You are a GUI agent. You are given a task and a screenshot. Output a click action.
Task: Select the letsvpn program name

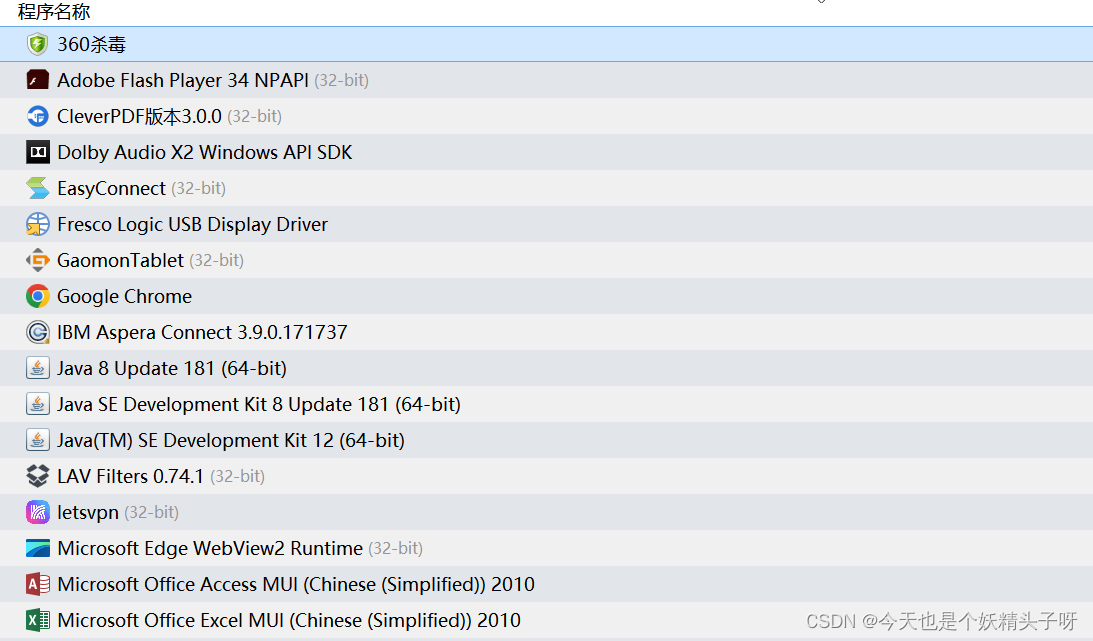[88, 513]
